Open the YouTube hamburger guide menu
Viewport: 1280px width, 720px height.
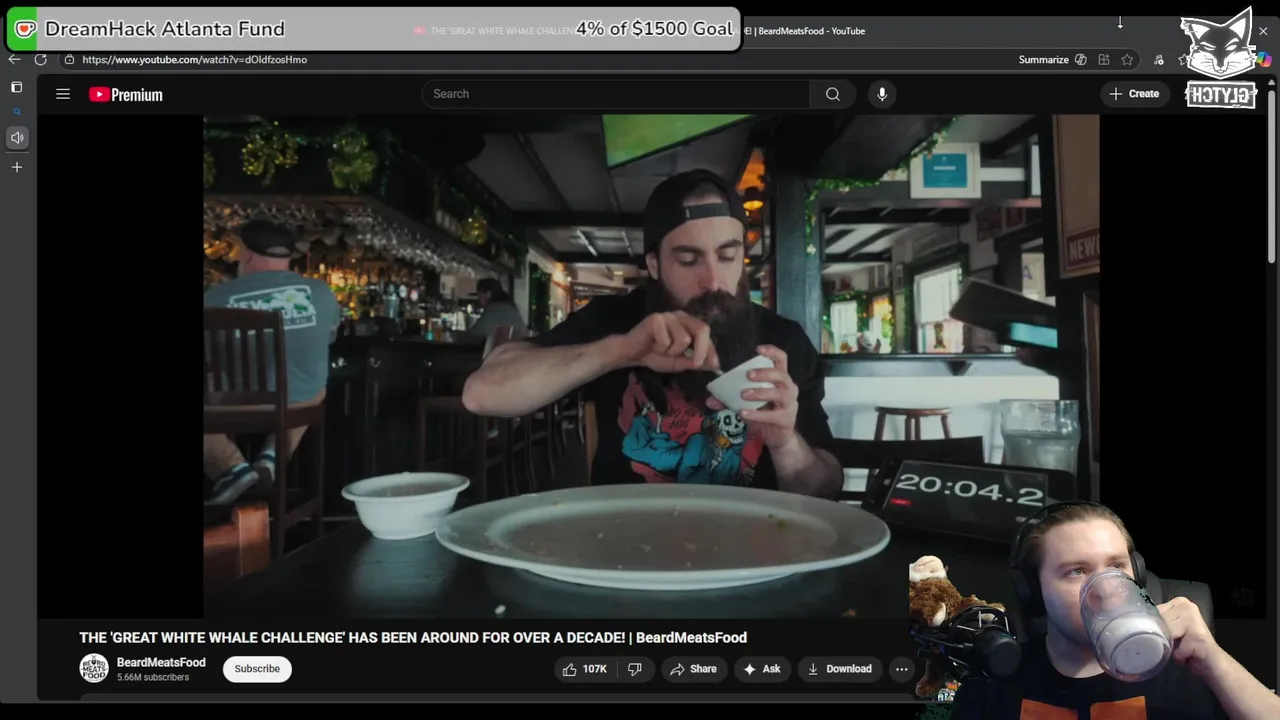[x=63, y=94]
